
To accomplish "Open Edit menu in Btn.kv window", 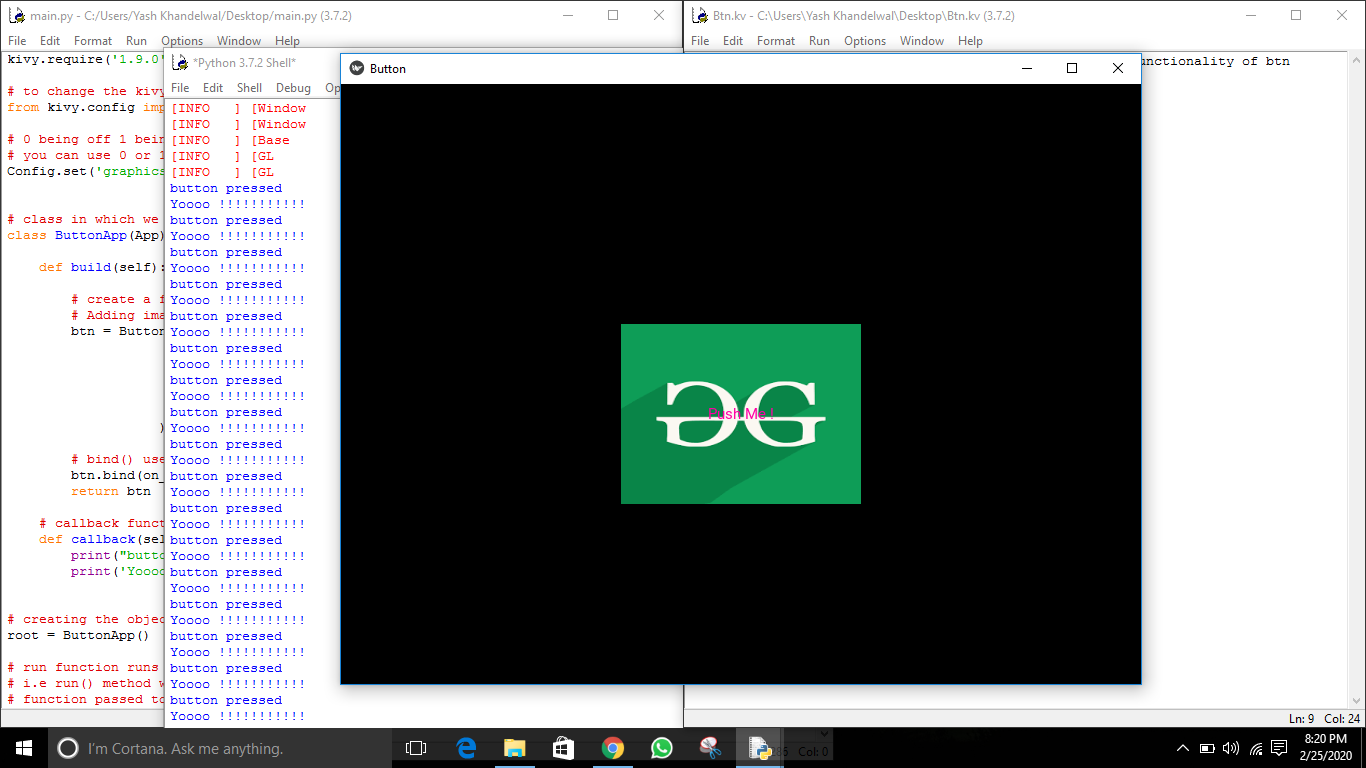I will click(x=733, y=41).
